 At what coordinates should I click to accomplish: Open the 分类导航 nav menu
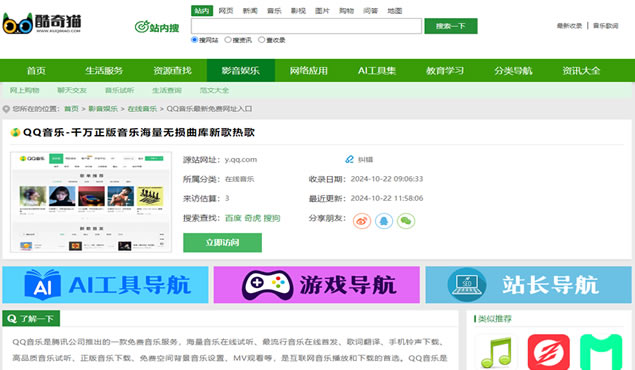tap(513, 70)
